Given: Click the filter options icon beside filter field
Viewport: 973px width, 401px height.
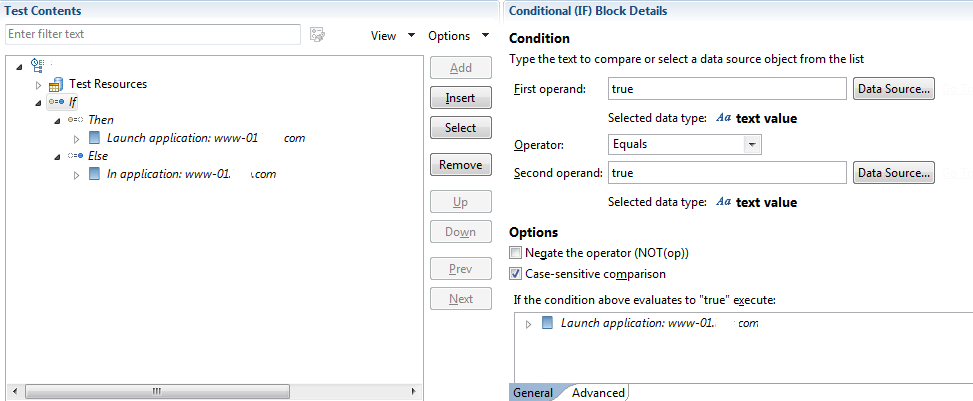Looking at the screenshot, I should [318, 35].
